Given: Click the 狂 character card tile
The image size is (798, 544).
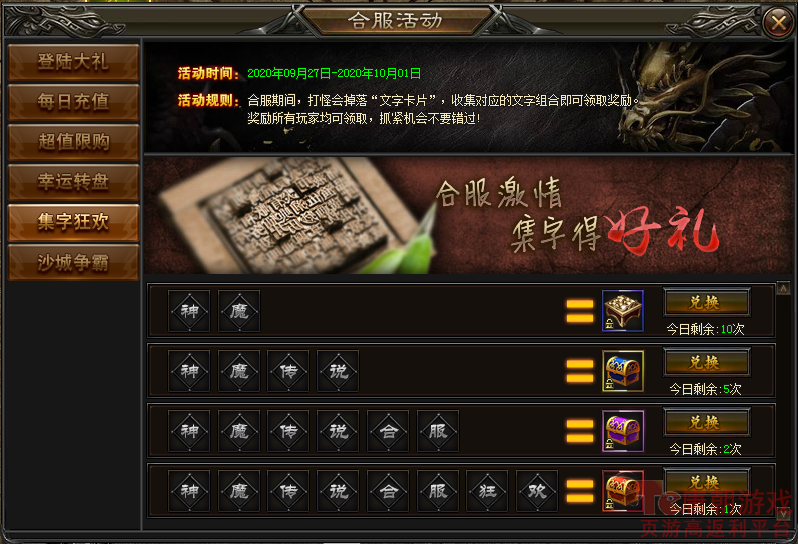Looking at the screenshot, I should 487,491.
